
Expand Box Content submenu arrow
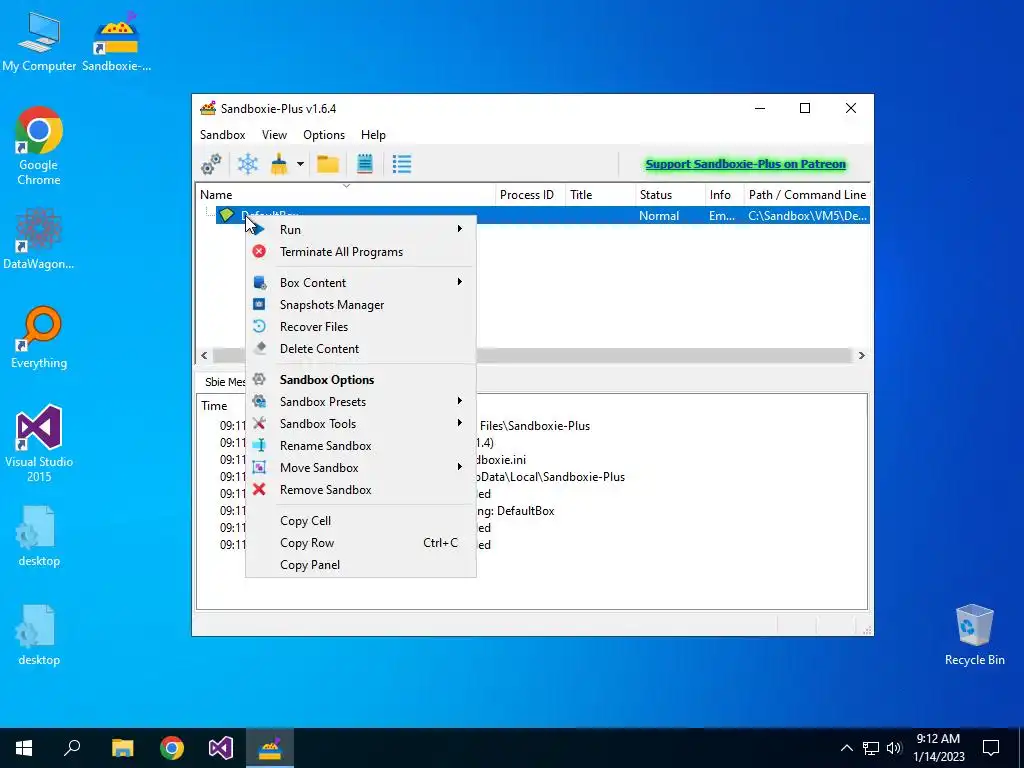point(460,282)
